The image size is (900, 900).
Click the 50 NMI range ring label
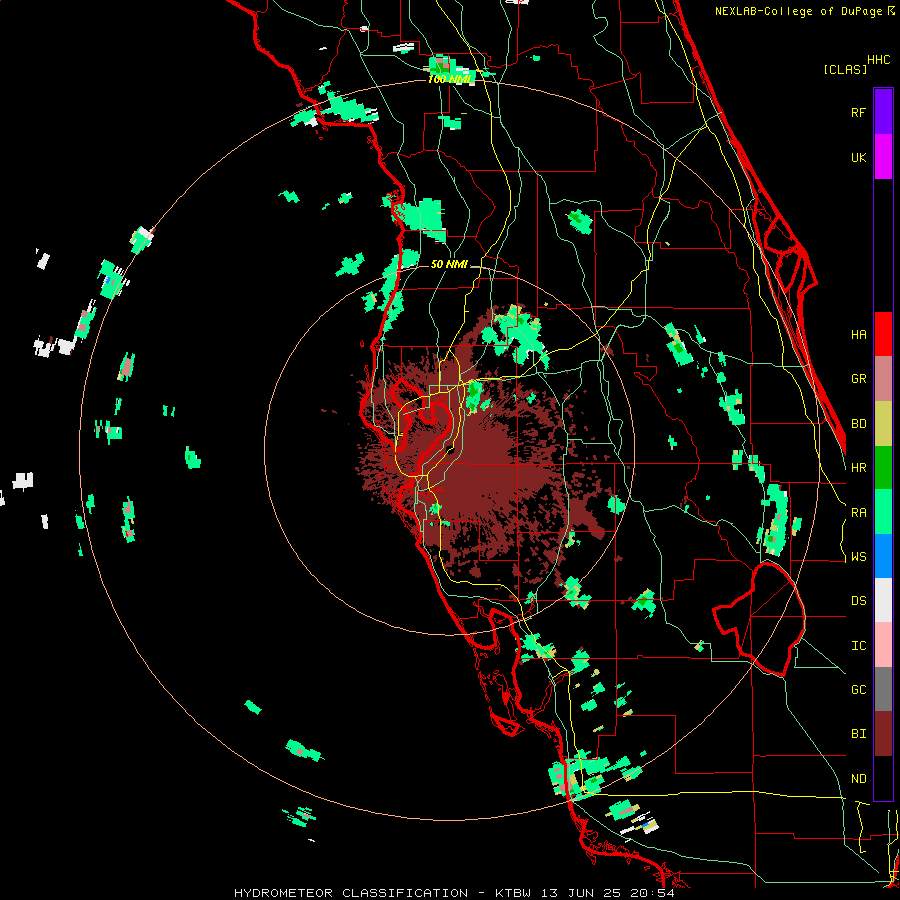click(449, 264)
